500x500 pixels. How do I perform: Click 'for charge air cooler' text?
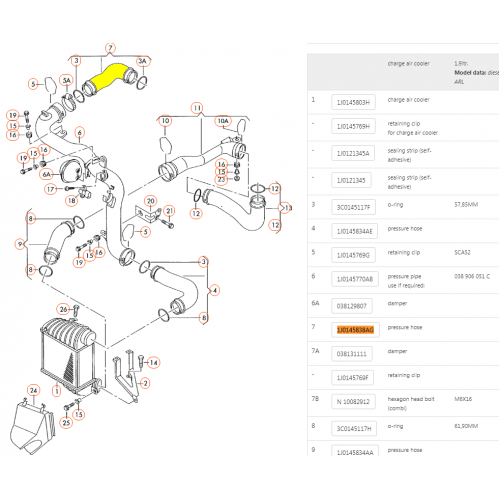(413, 133)
